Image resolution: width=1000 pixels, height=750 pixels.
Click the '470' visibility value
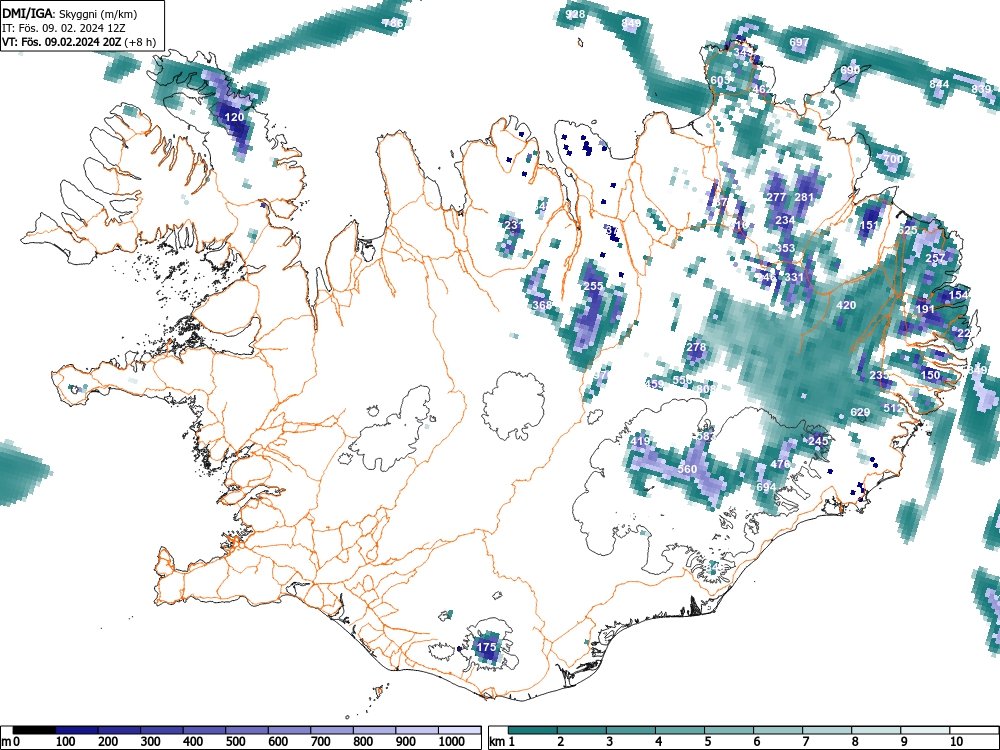click(780, 464)
